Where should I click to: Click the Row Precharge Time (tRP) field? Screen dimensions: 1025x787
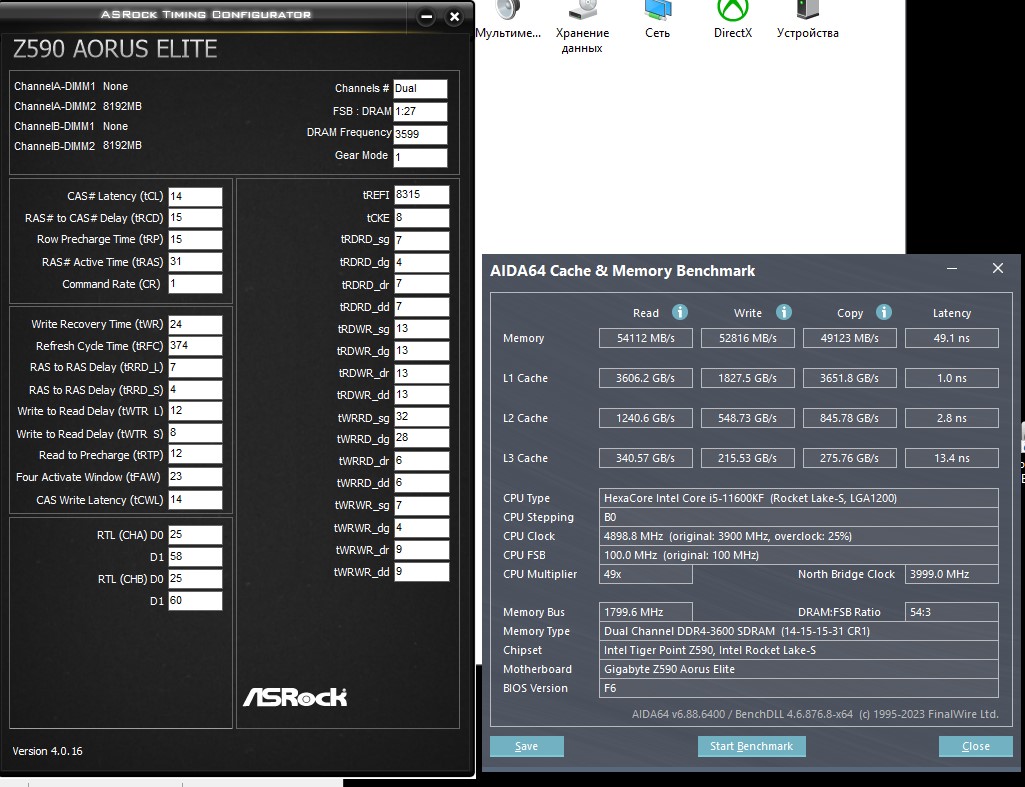tap(195, 240)
